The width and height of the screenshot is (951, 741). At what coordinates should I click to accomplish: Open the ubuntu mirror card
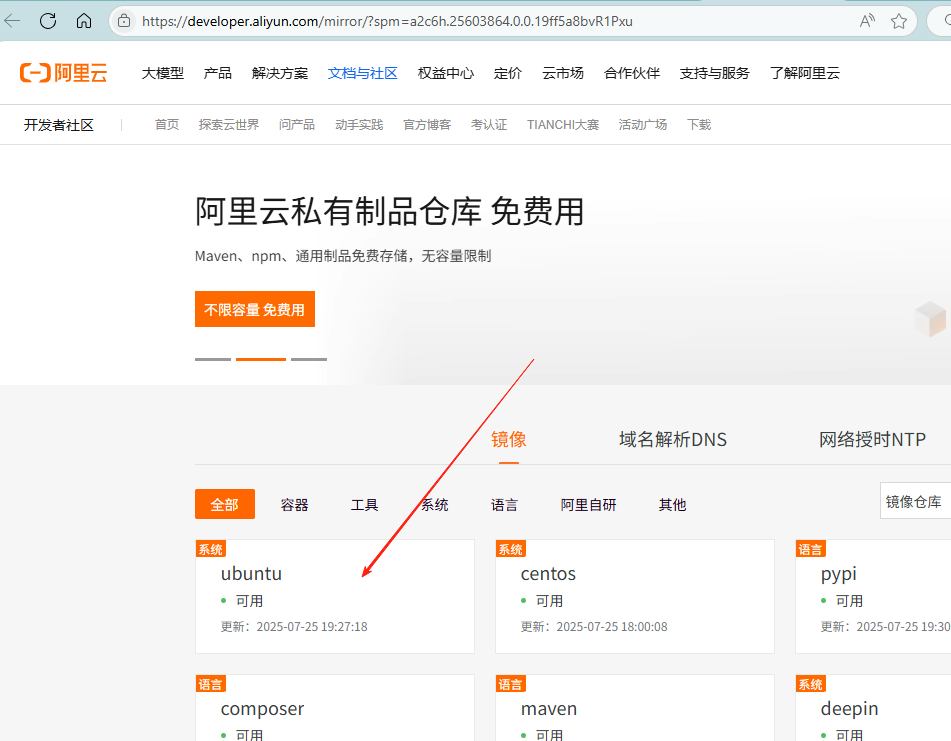tap(335, 597)
